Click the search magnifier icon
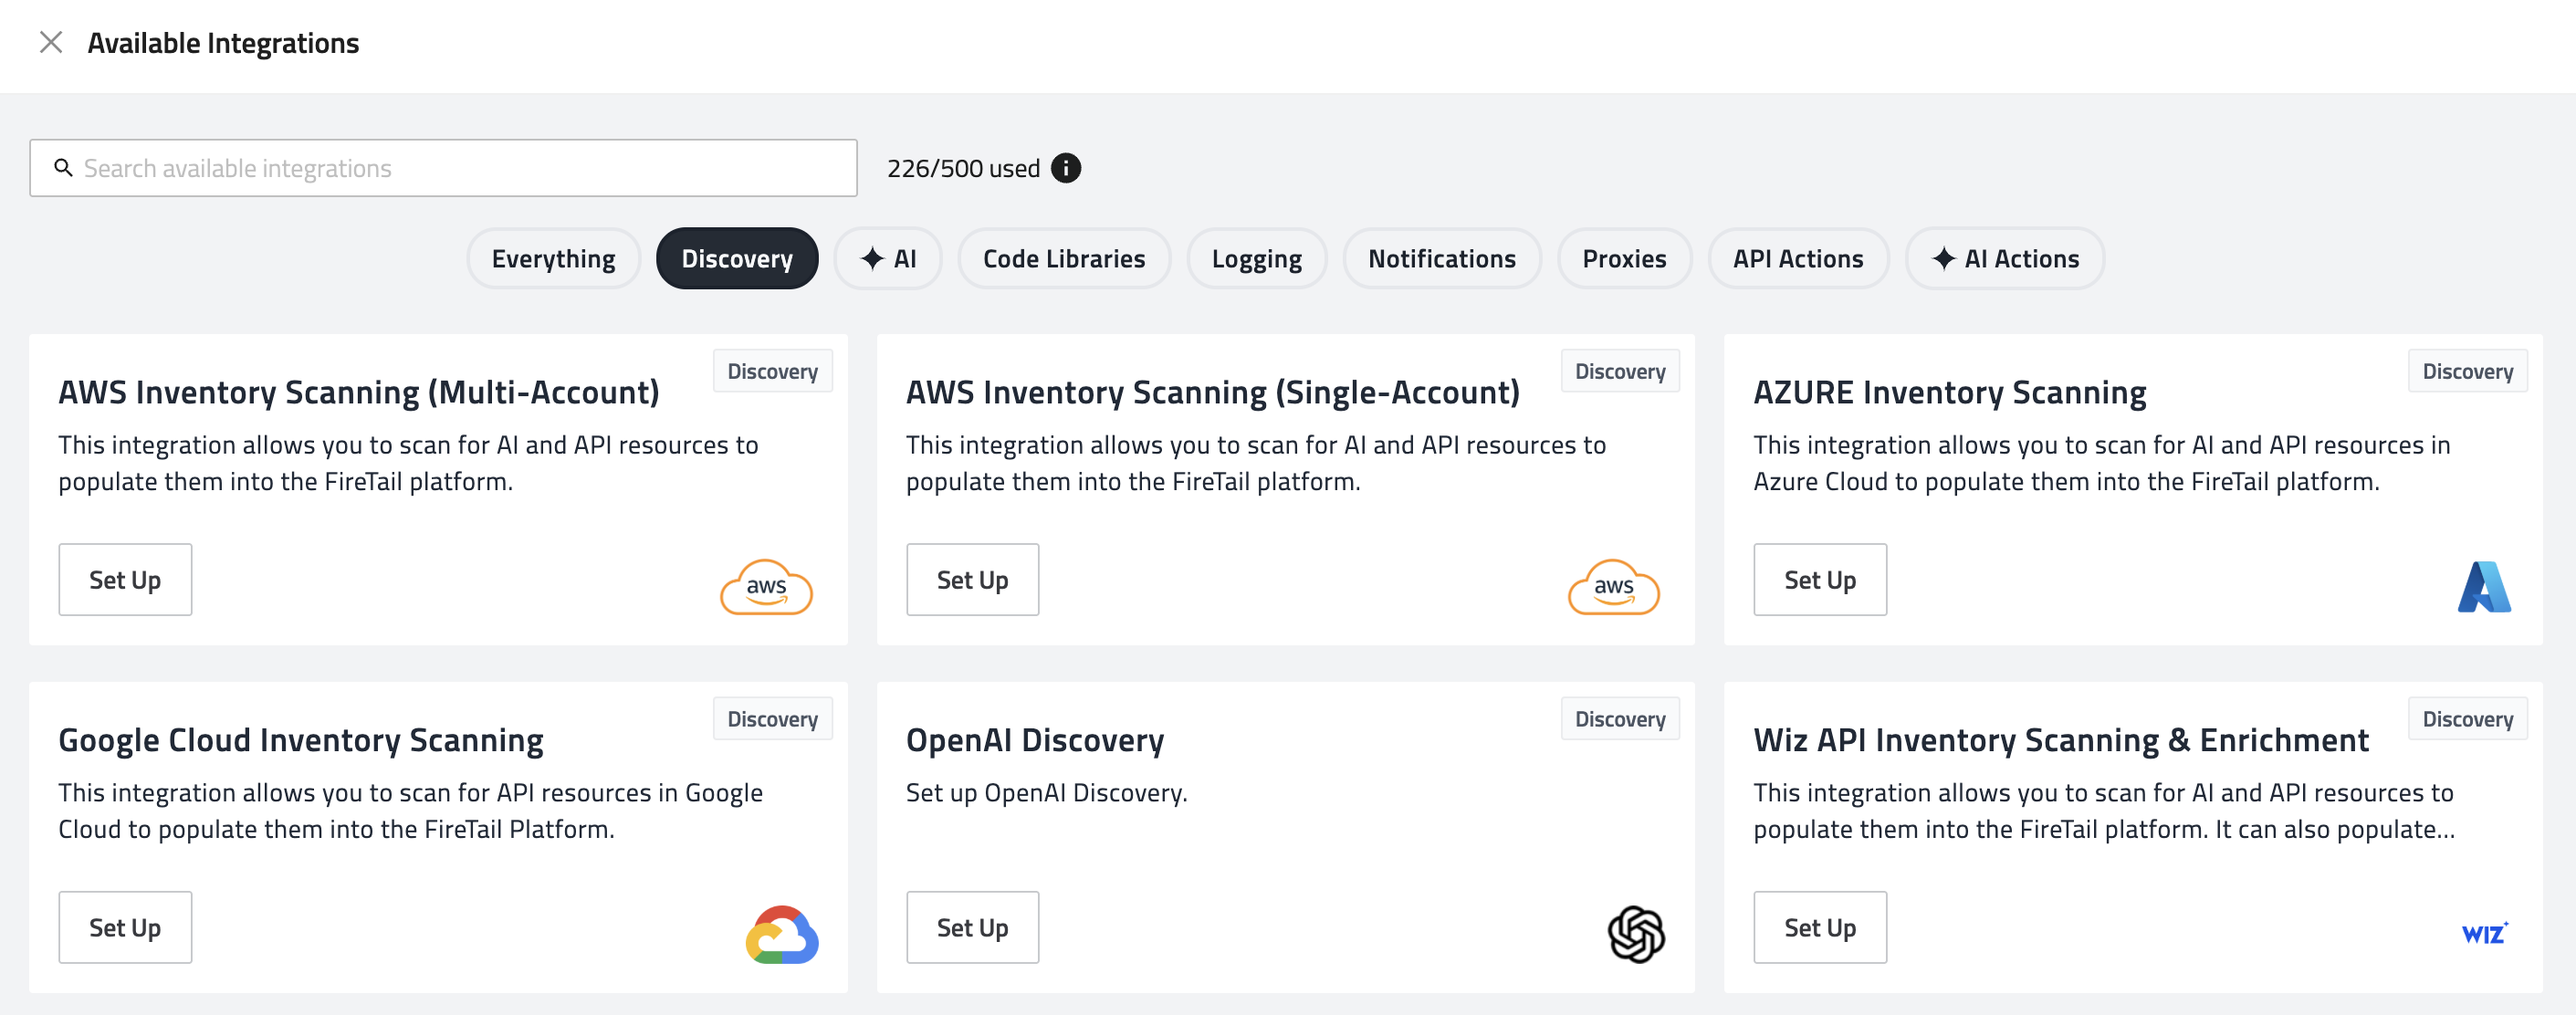This screenshot has height=1015, width=2576. (63, 168)
